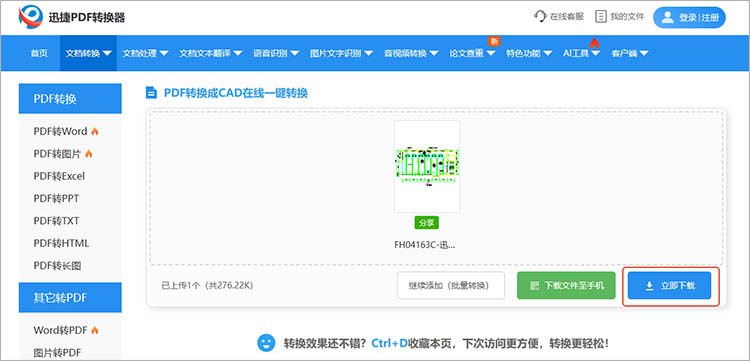Select PDF转Word in the sidebar
The height and width of the screenshot is (361, 750).
[x=60, y=131]
